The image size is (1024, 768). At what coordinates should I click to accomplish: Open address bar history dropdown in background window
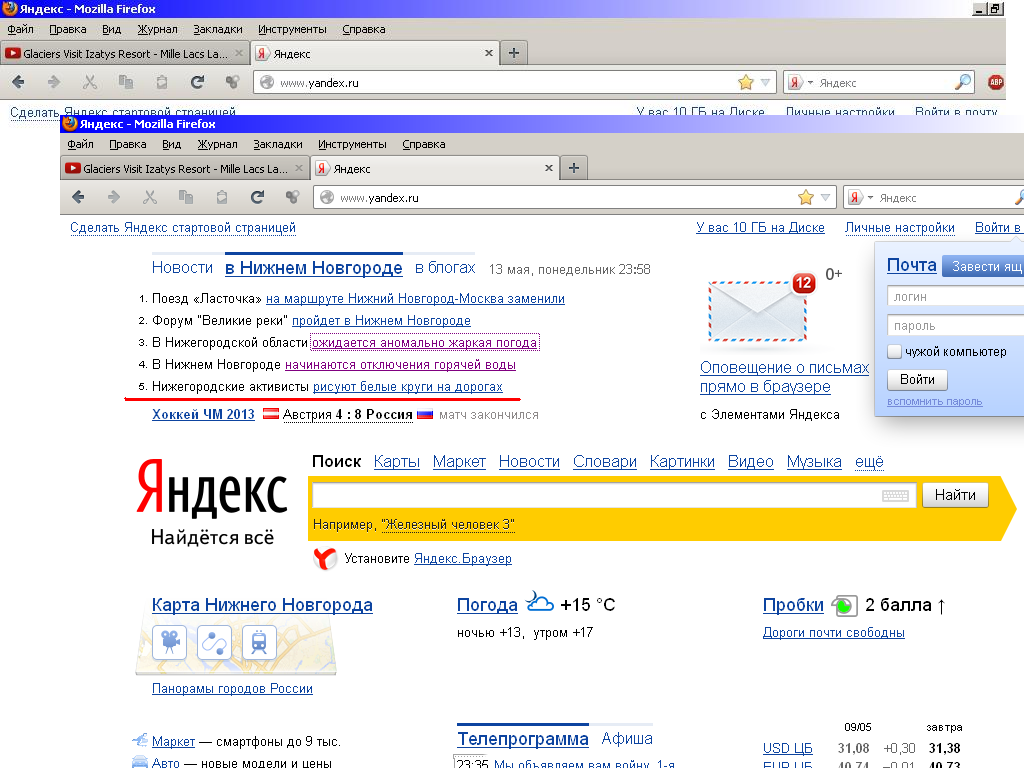click(x=765, y=82)
